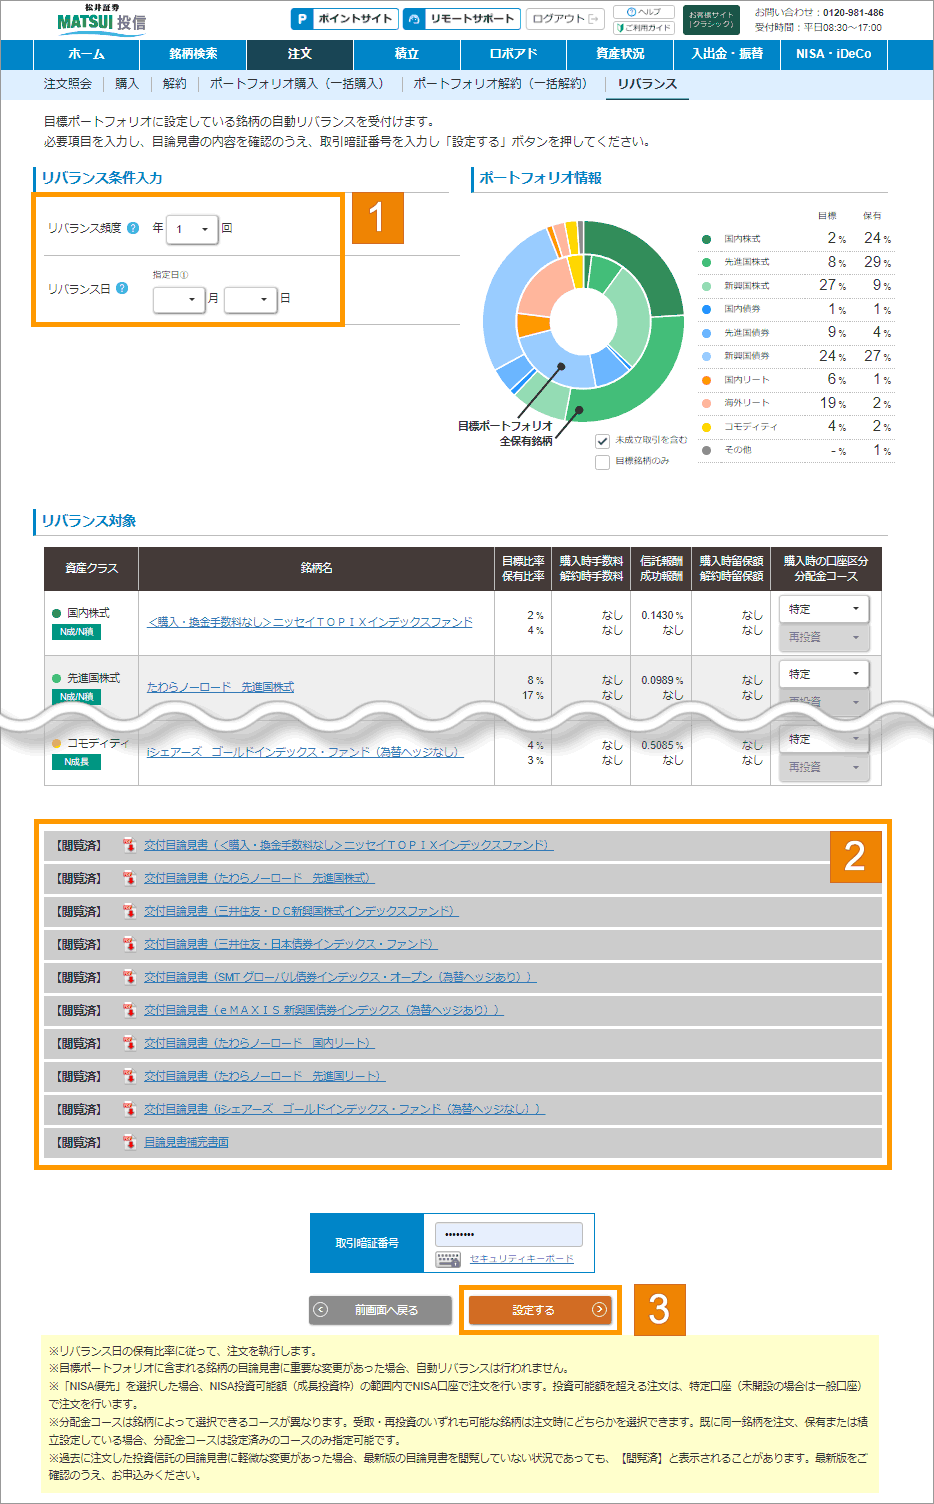Open the rebalance month dropdown
The width and height of the screenshot is (934, 1504).
tap(179, 299)
